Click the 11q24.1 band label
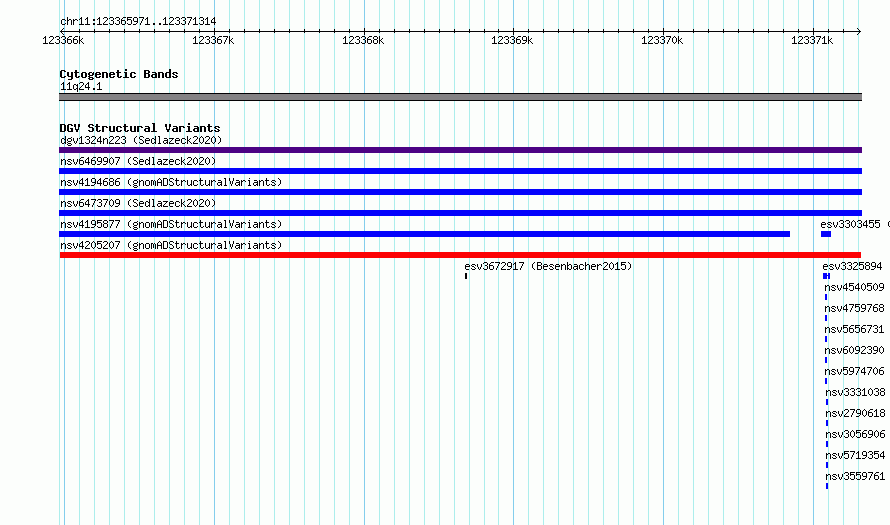Image resolution: width=890 pixels, height=525 pixels. (81, 86)
